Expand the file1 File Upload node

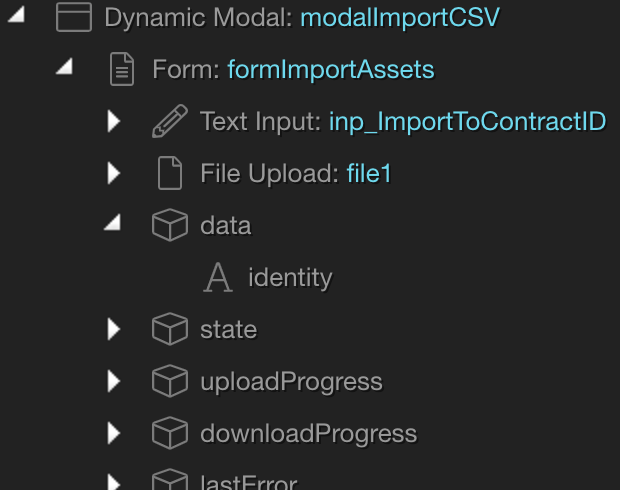click(x=114, y=174)
